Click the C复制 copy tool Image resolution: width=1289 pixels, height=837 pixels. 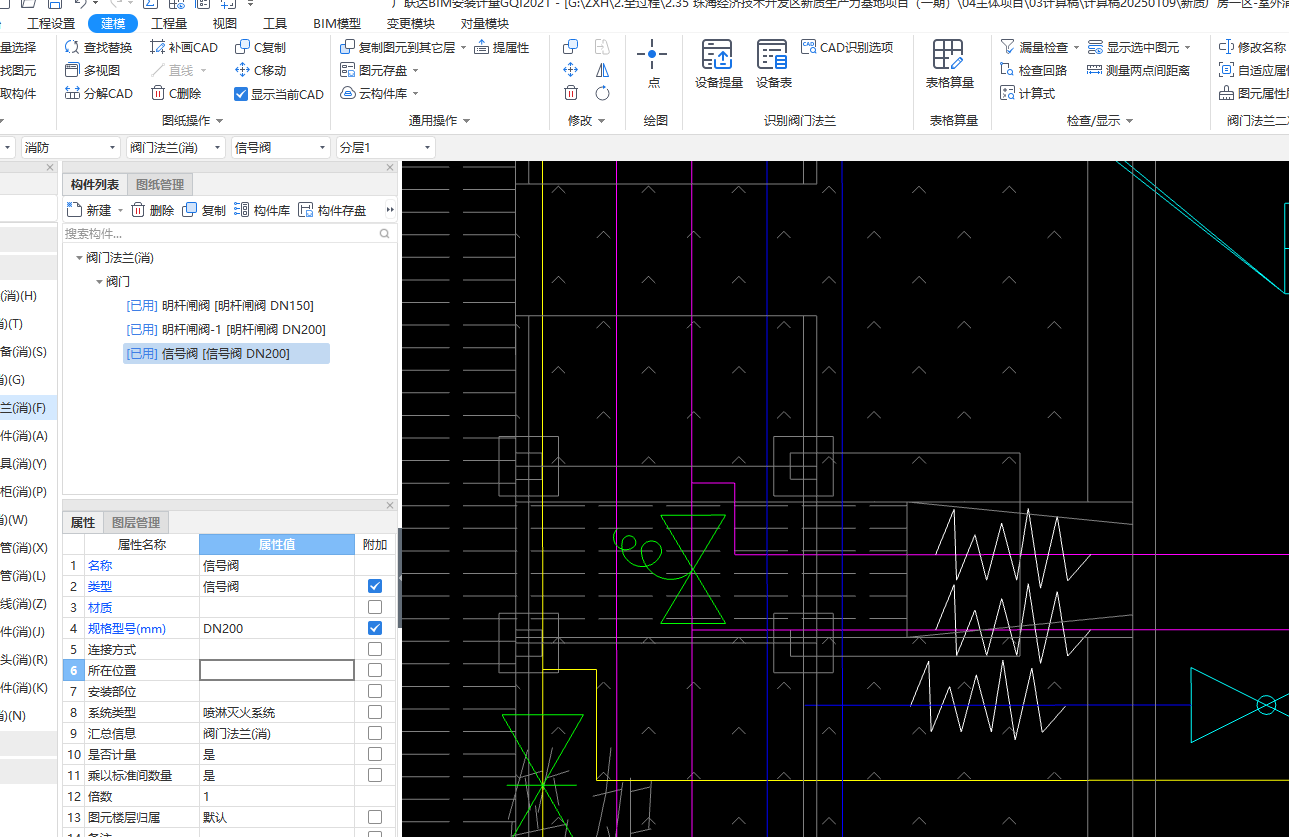260,47
